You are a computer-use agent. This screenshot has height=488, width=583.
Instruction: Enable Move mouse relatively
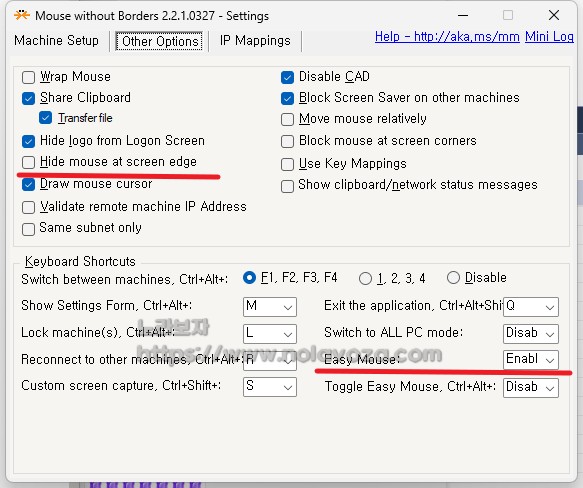tap(287, 119)
